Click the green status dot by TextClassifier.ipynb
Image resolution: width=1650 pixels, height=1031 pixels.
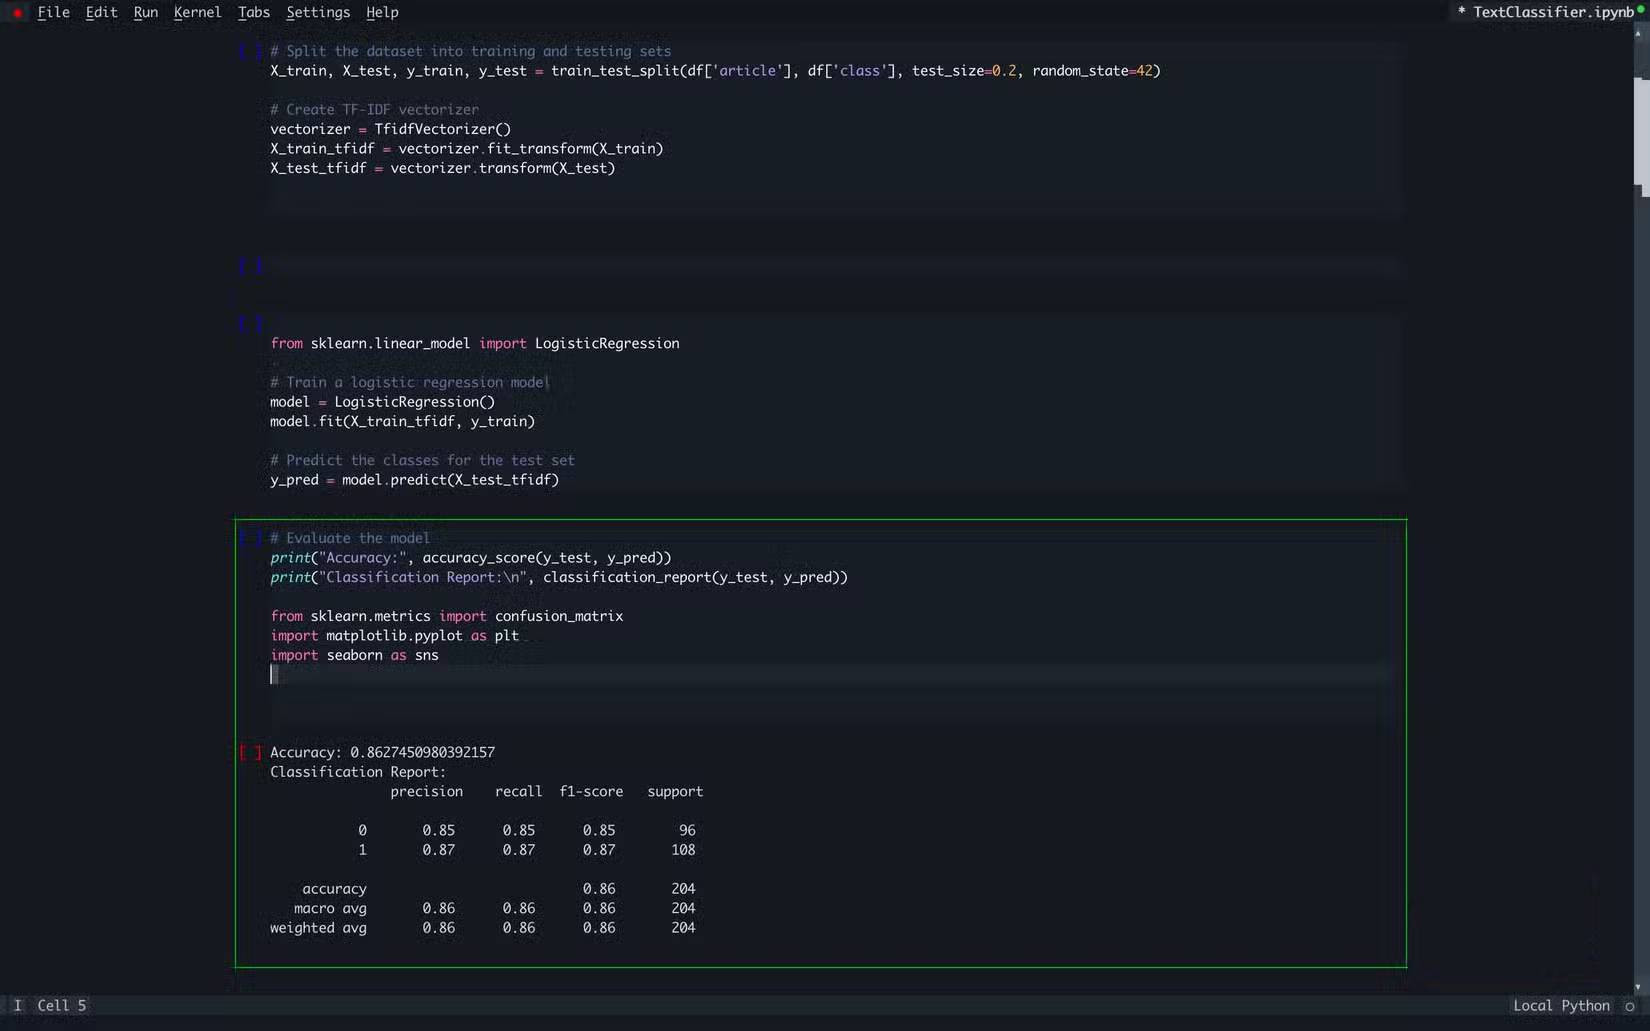click(1641, 9)
